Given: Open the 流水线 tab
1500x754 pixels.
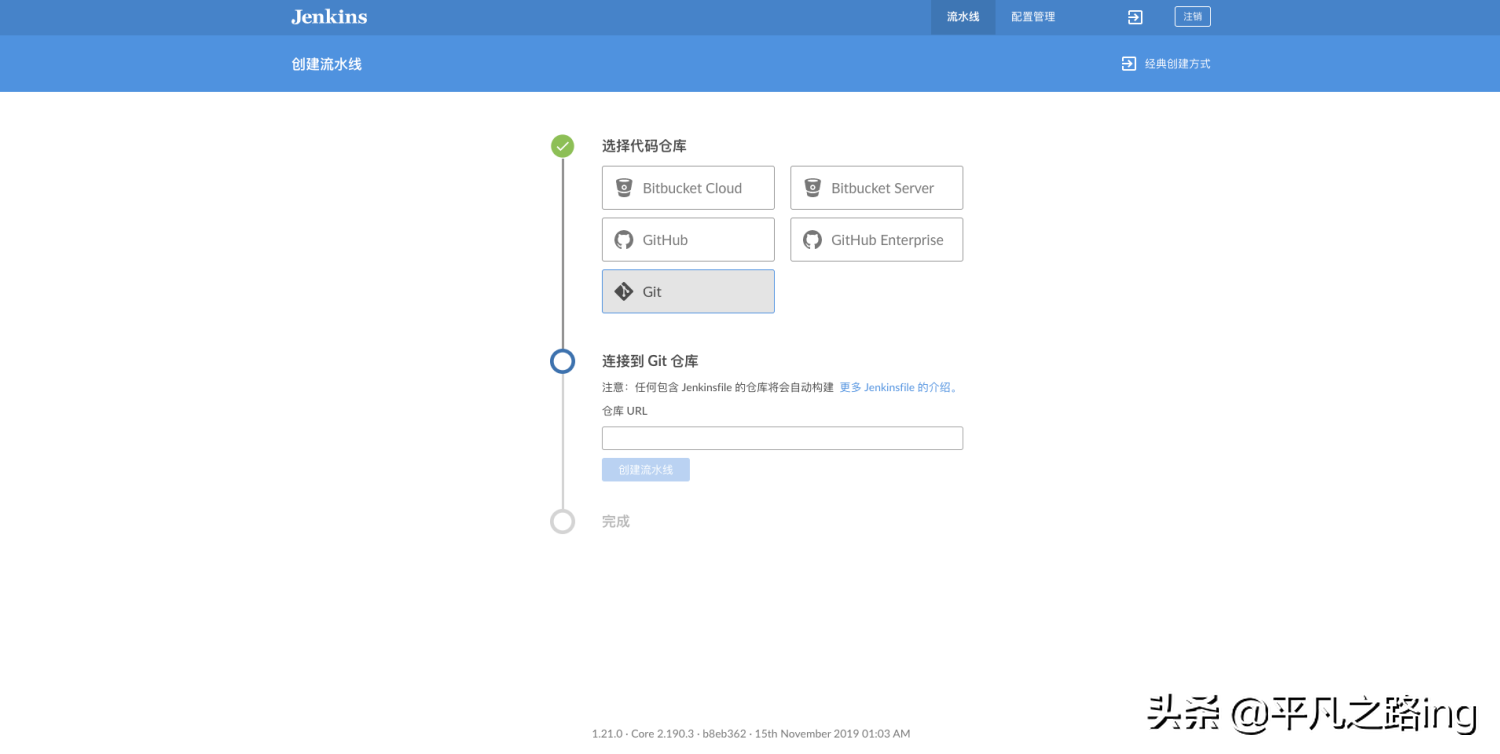Looking at the screenshot, I should 962,17.
